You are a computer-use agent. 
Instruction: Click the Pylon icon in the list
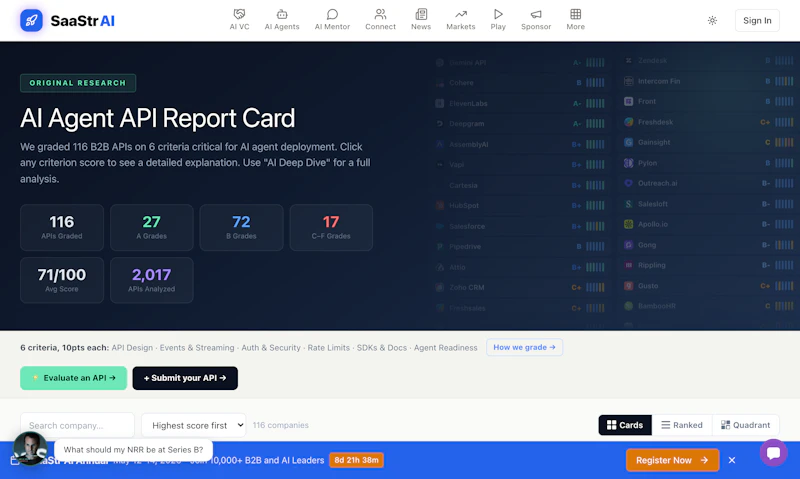(x=629, y=163)
